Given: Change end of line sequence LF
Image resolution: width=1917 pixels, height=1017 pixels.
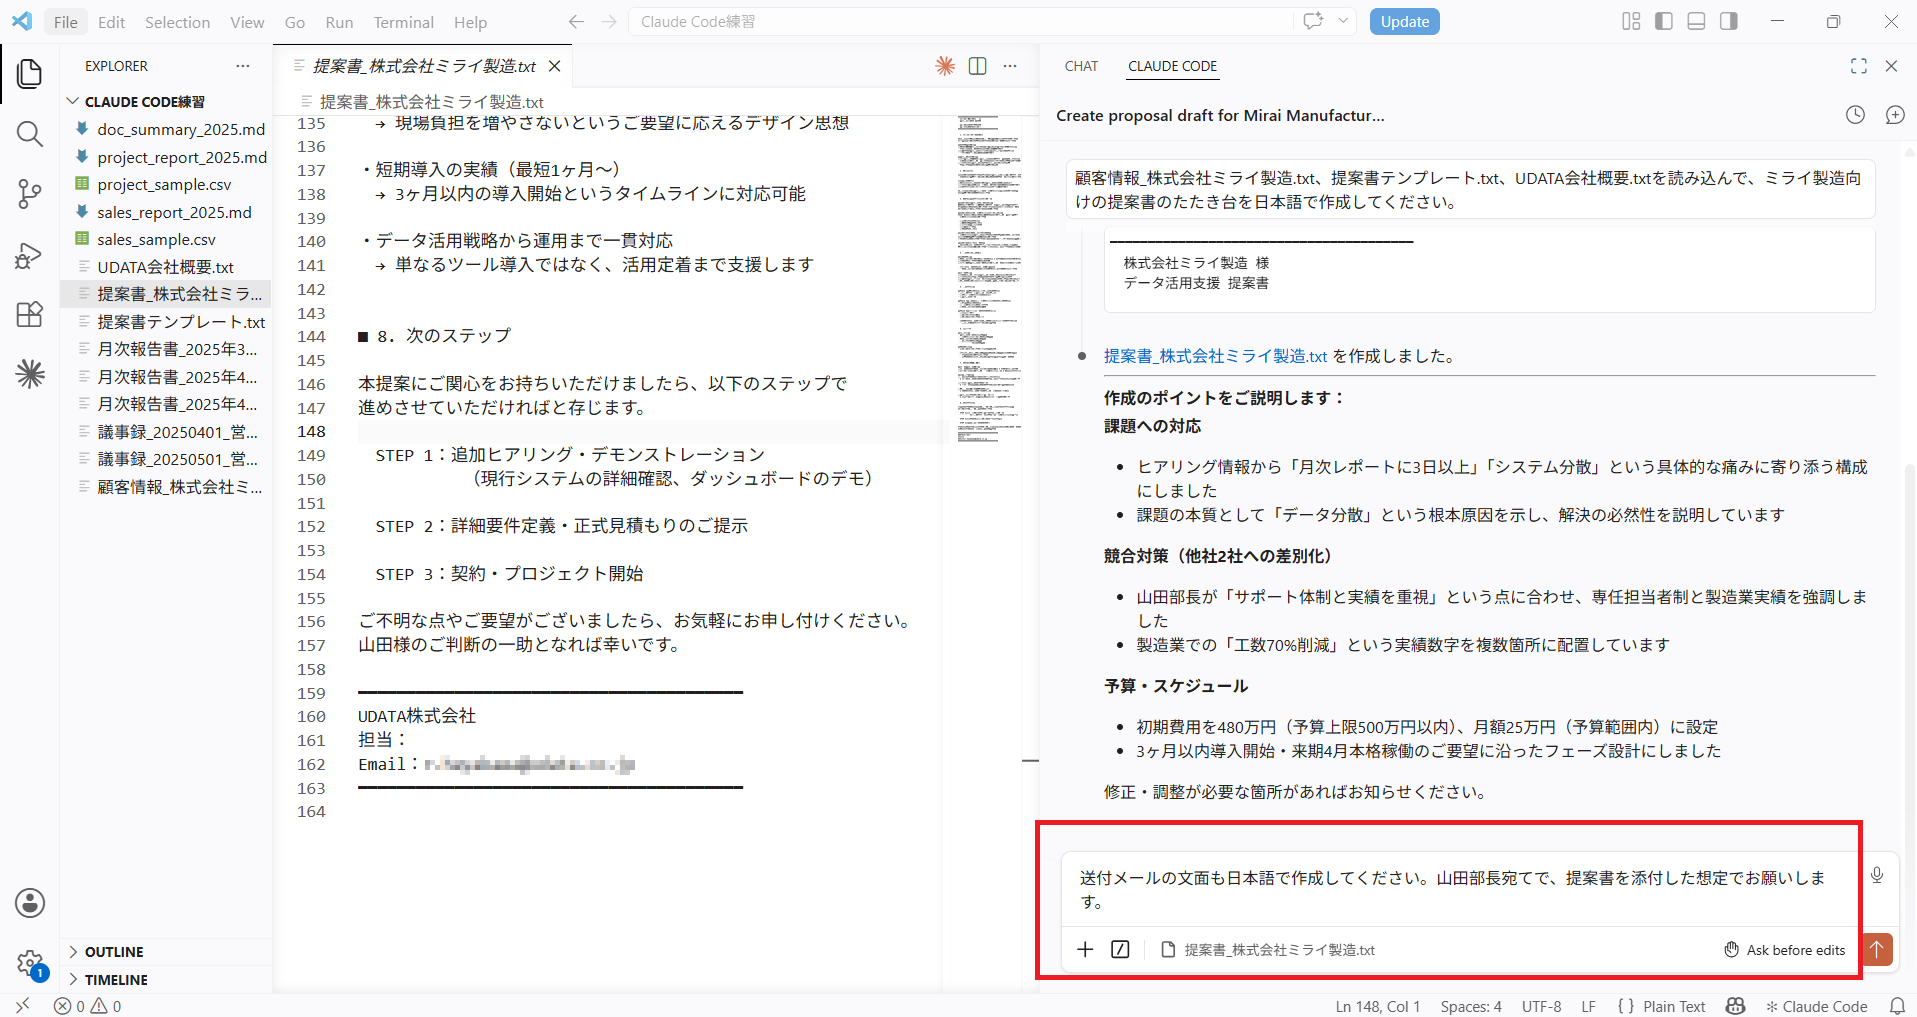Looking at the screenshot, I should 1588,1006.
